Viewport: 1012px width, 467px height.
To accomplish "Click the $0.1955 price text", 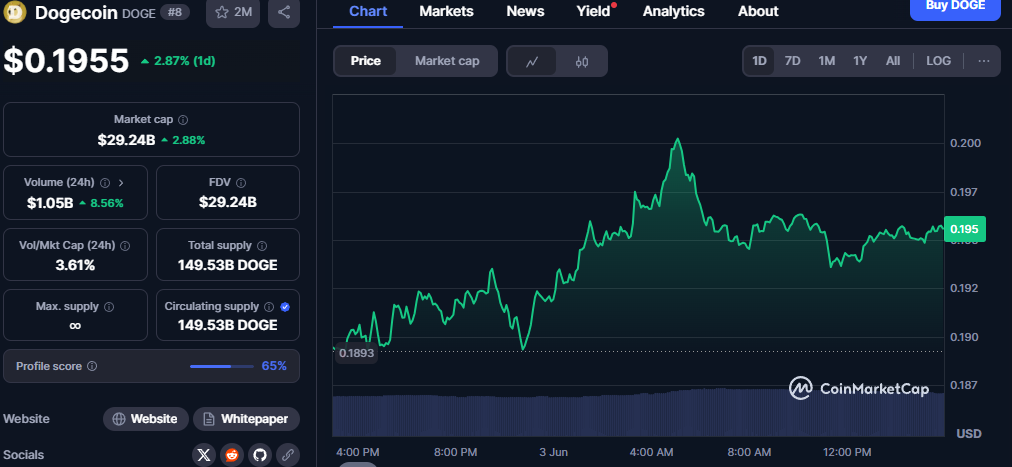I will 66,61.
